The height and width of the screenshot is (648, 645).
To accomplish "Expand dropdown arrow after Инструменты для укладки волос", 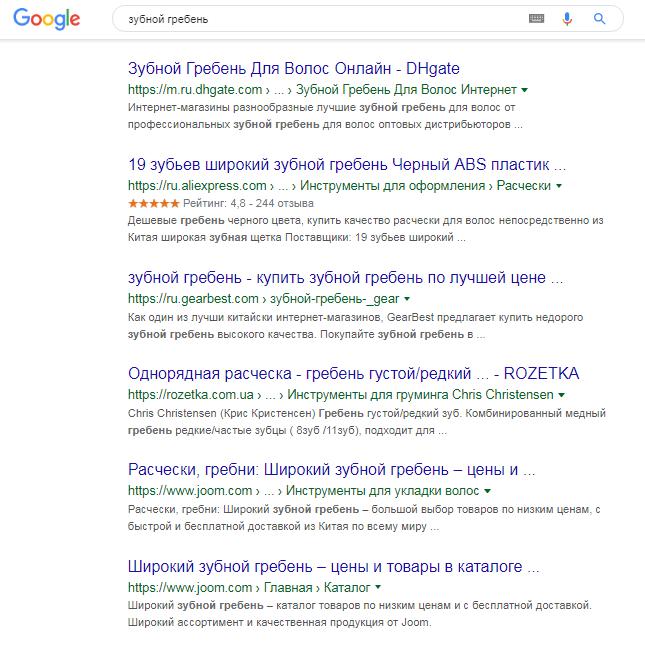I will pos(487,491).
